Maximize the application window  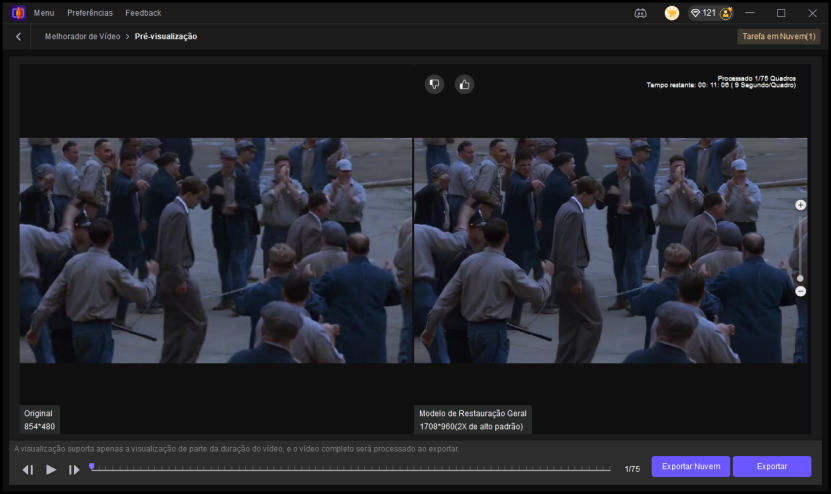click(781, 13)
